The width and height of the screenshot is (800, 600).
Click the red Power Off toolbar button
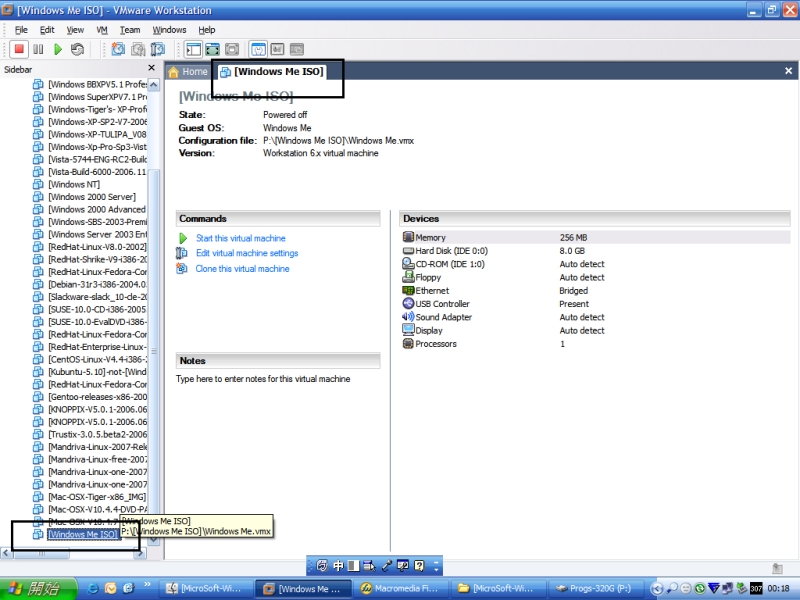click(19, 49)
